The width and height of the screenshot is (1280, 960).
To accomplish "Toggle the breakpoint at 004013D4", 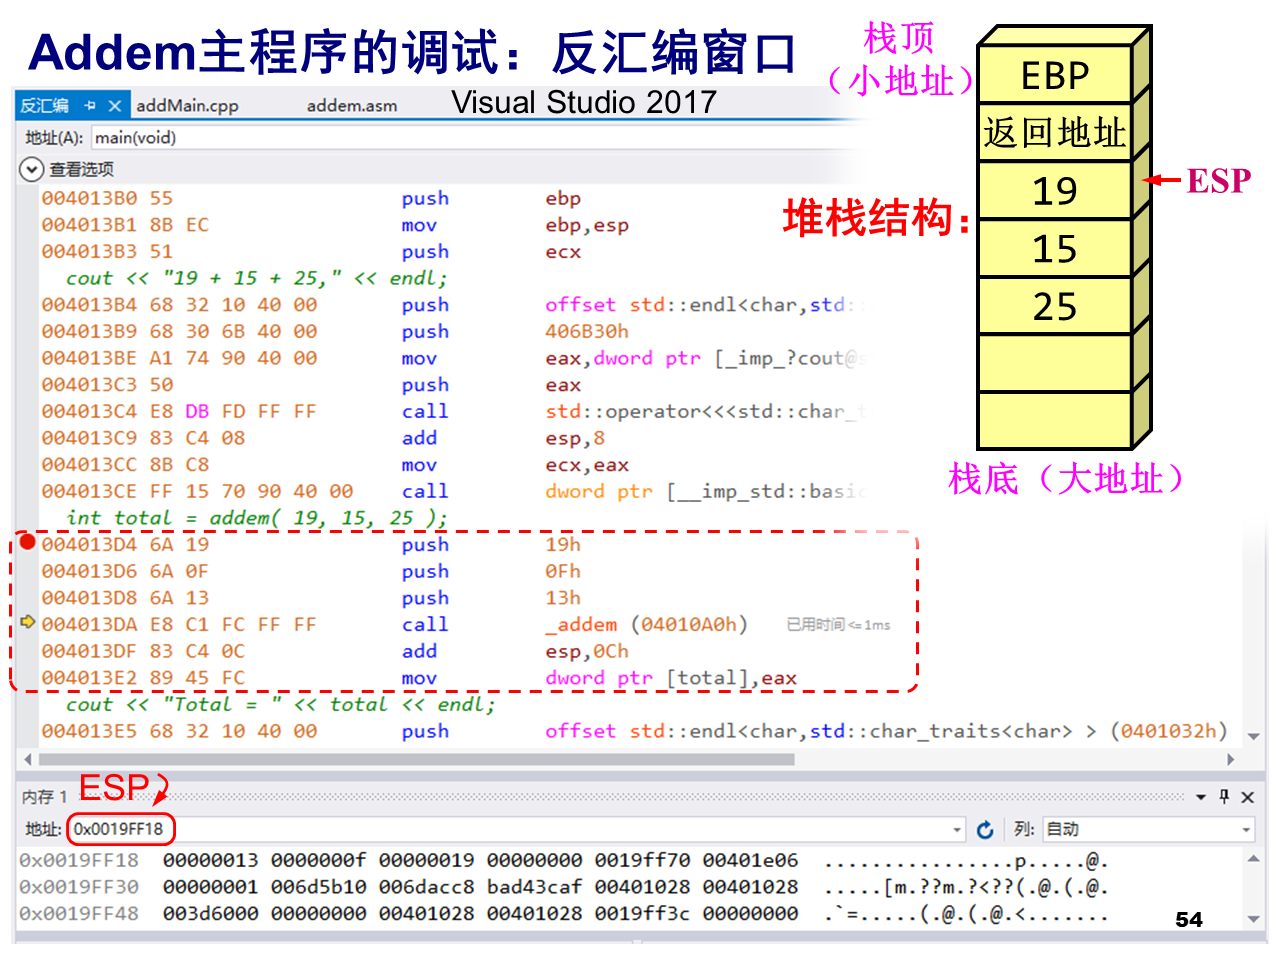I will click(x=27, y=542).
